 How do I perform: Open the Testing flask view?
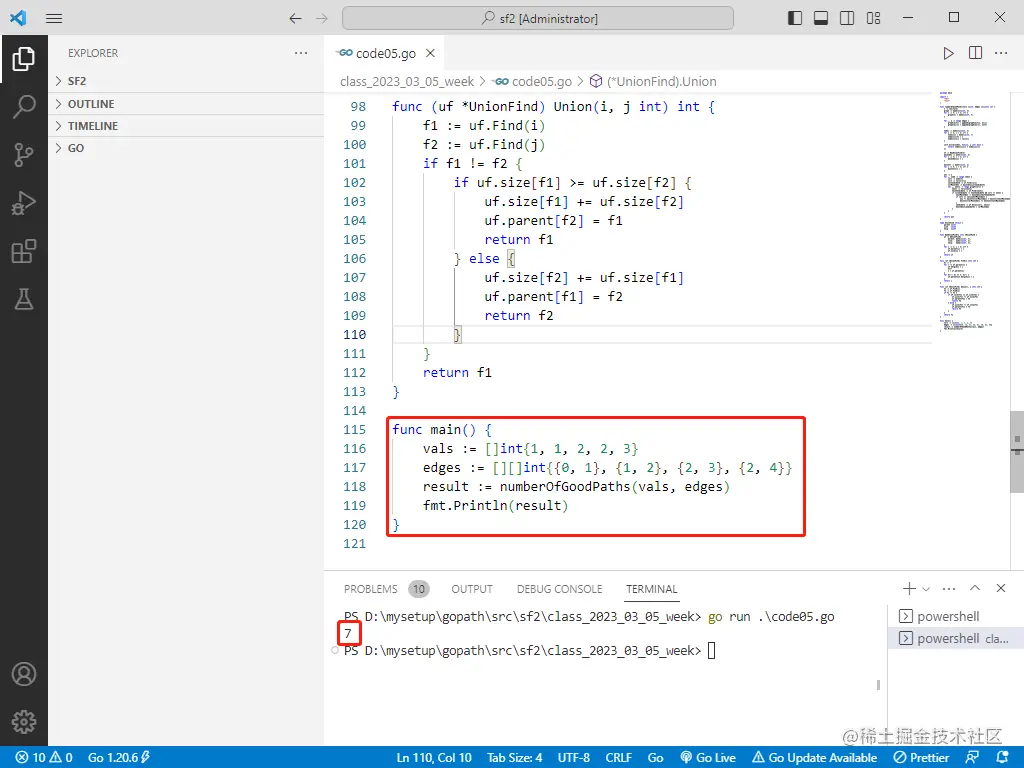point(24,299)
